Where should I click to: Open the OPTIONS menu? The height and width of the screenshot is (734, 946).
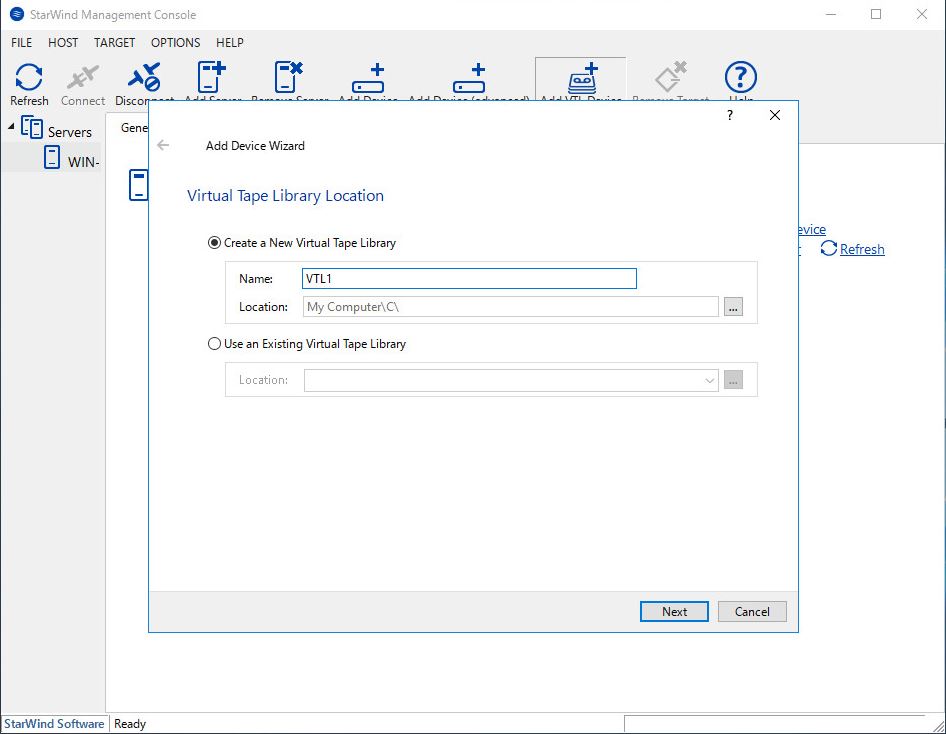pyautogui.click(x=175, y=43)
